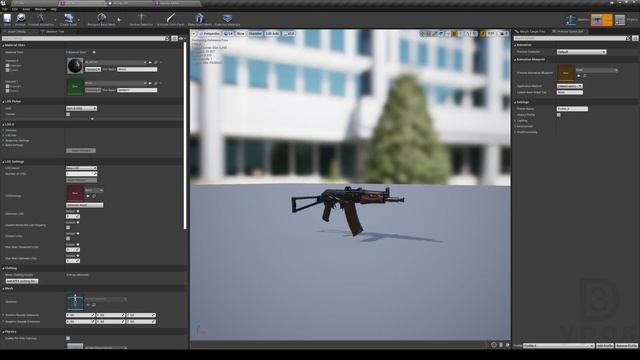640x360 pixels.
Task: Click the Save toolbar icon
Action: (x=7, y=18)
